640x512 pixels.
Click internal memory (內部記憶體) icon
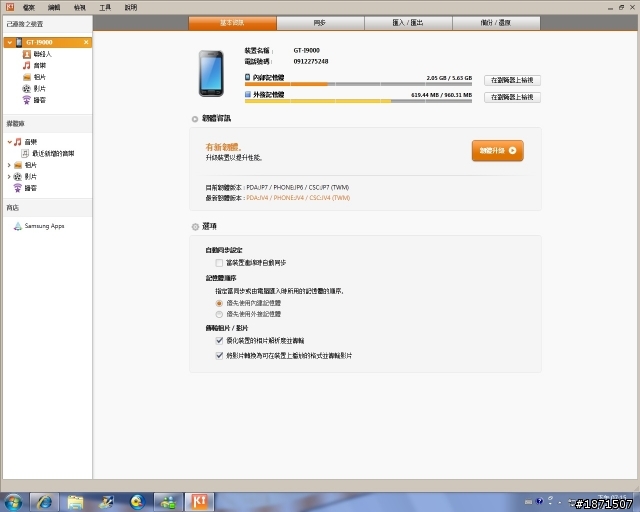point(247,77)
